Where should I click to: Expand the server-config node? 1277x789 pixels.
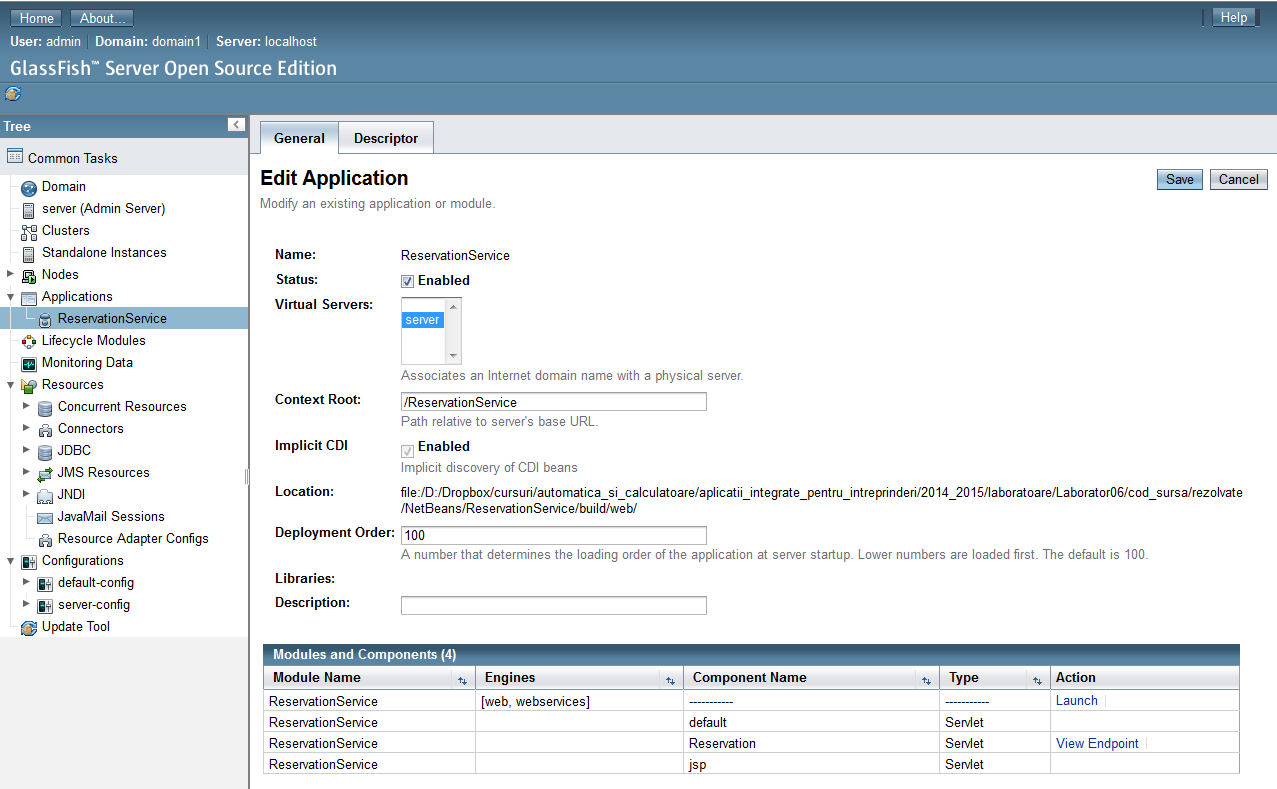(x=26, y=604)
